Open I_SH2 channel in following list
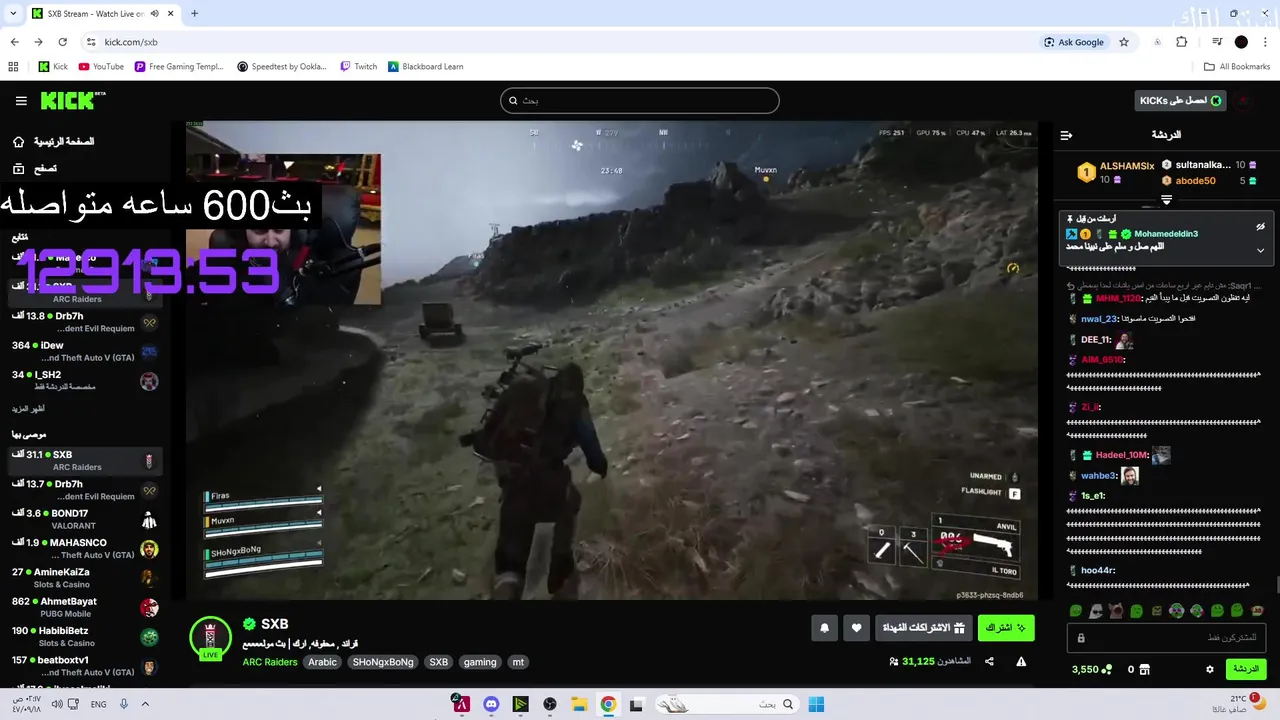This screenshot has height=720, width=1280. click(x=85, y=380)
